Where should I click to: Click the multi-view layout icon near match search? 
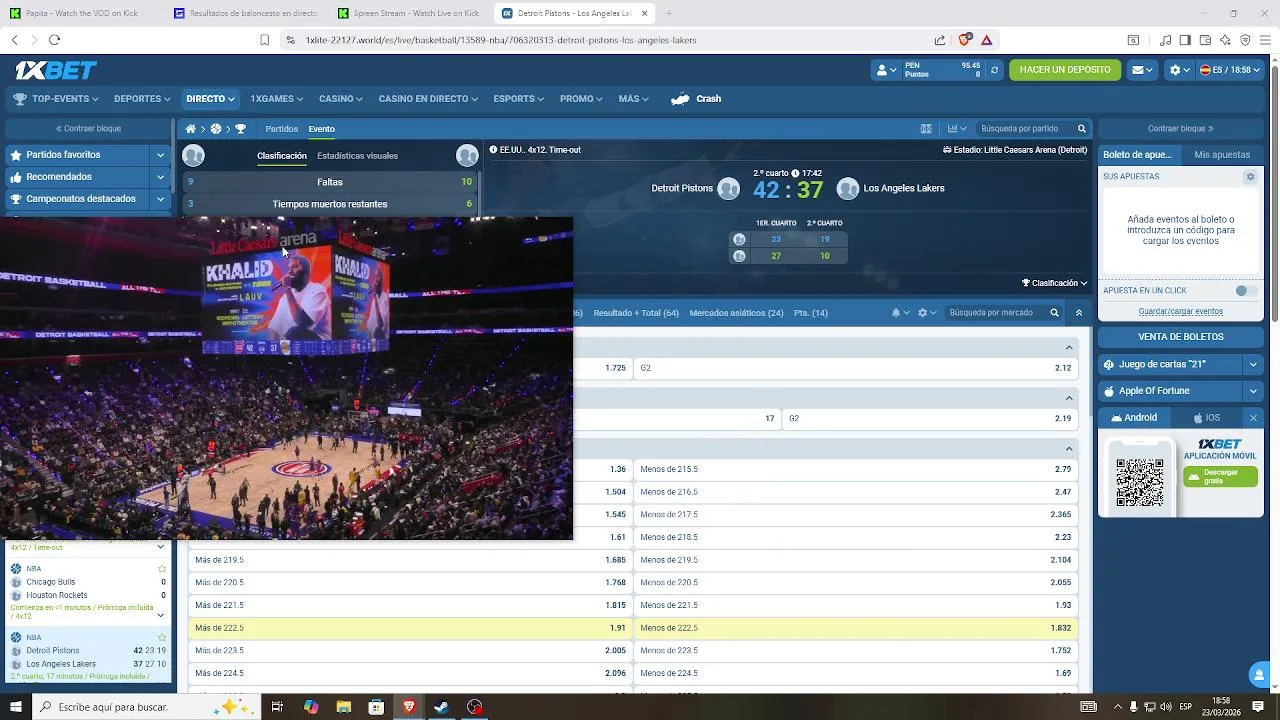[x=926, y=129]
